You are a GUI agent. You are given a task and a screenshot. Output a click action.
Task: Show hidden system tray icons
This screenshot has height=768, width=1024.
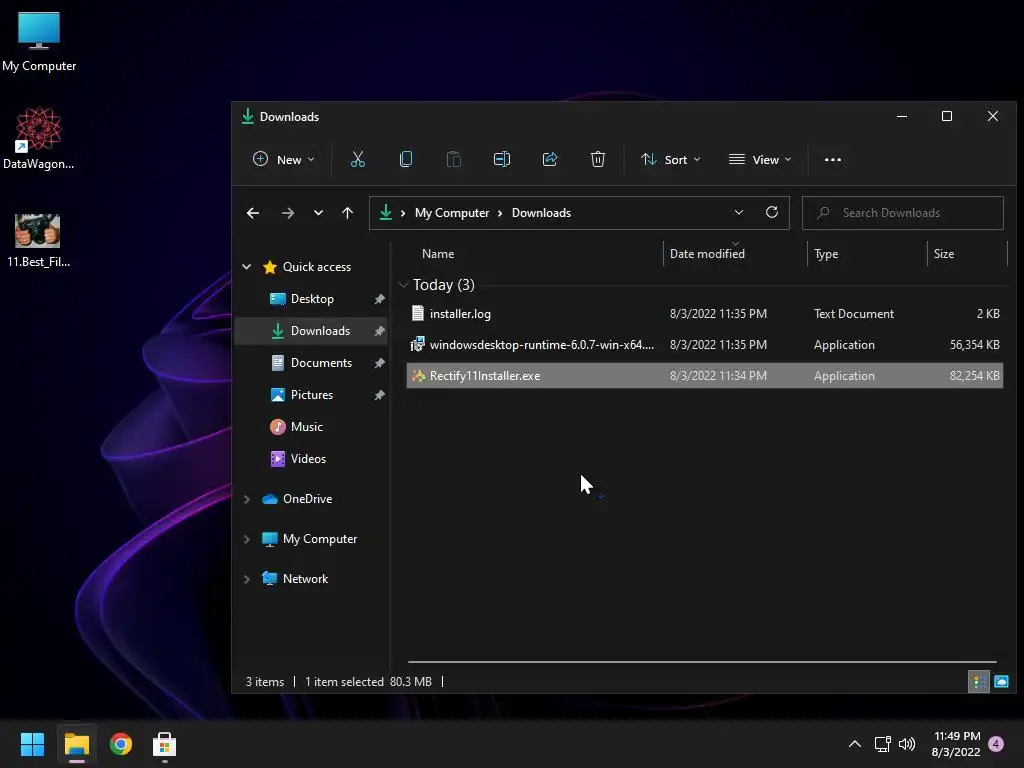[x=854, y=744]
